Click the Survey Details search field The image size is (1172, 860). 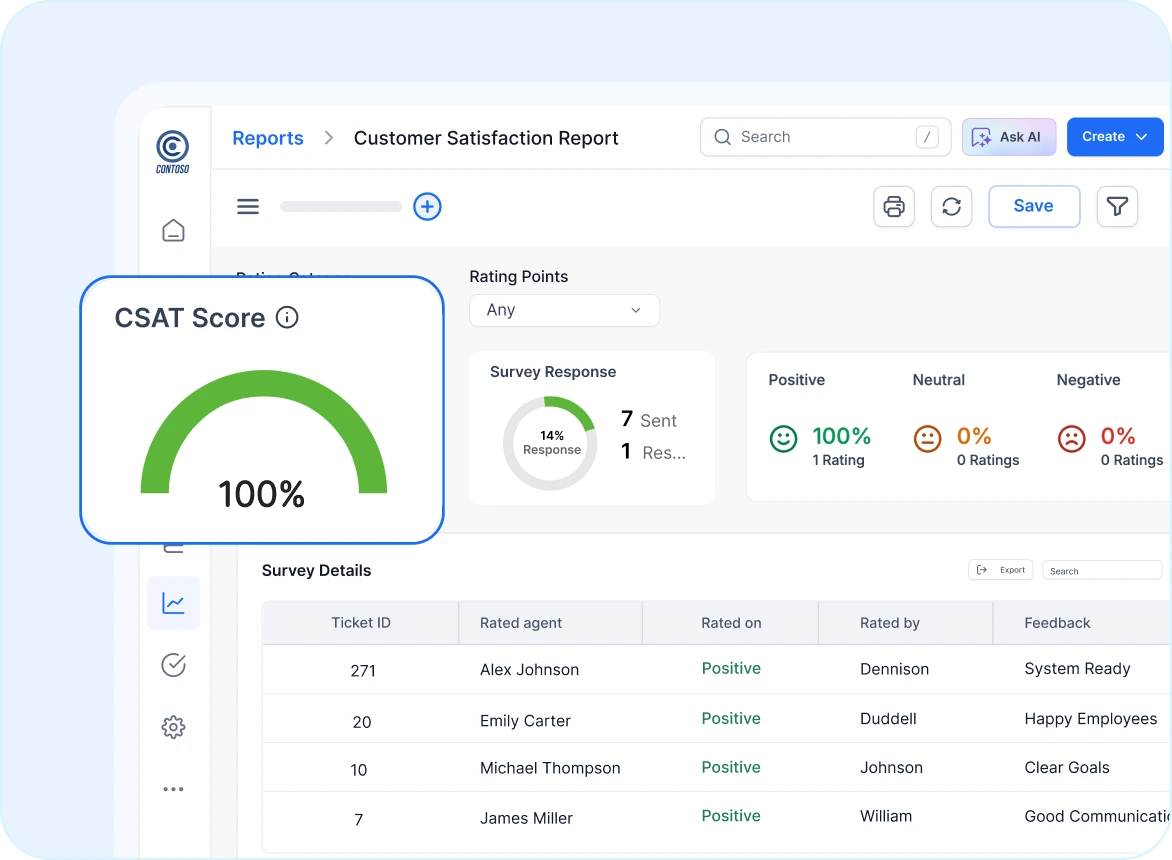pos(1101,570)
